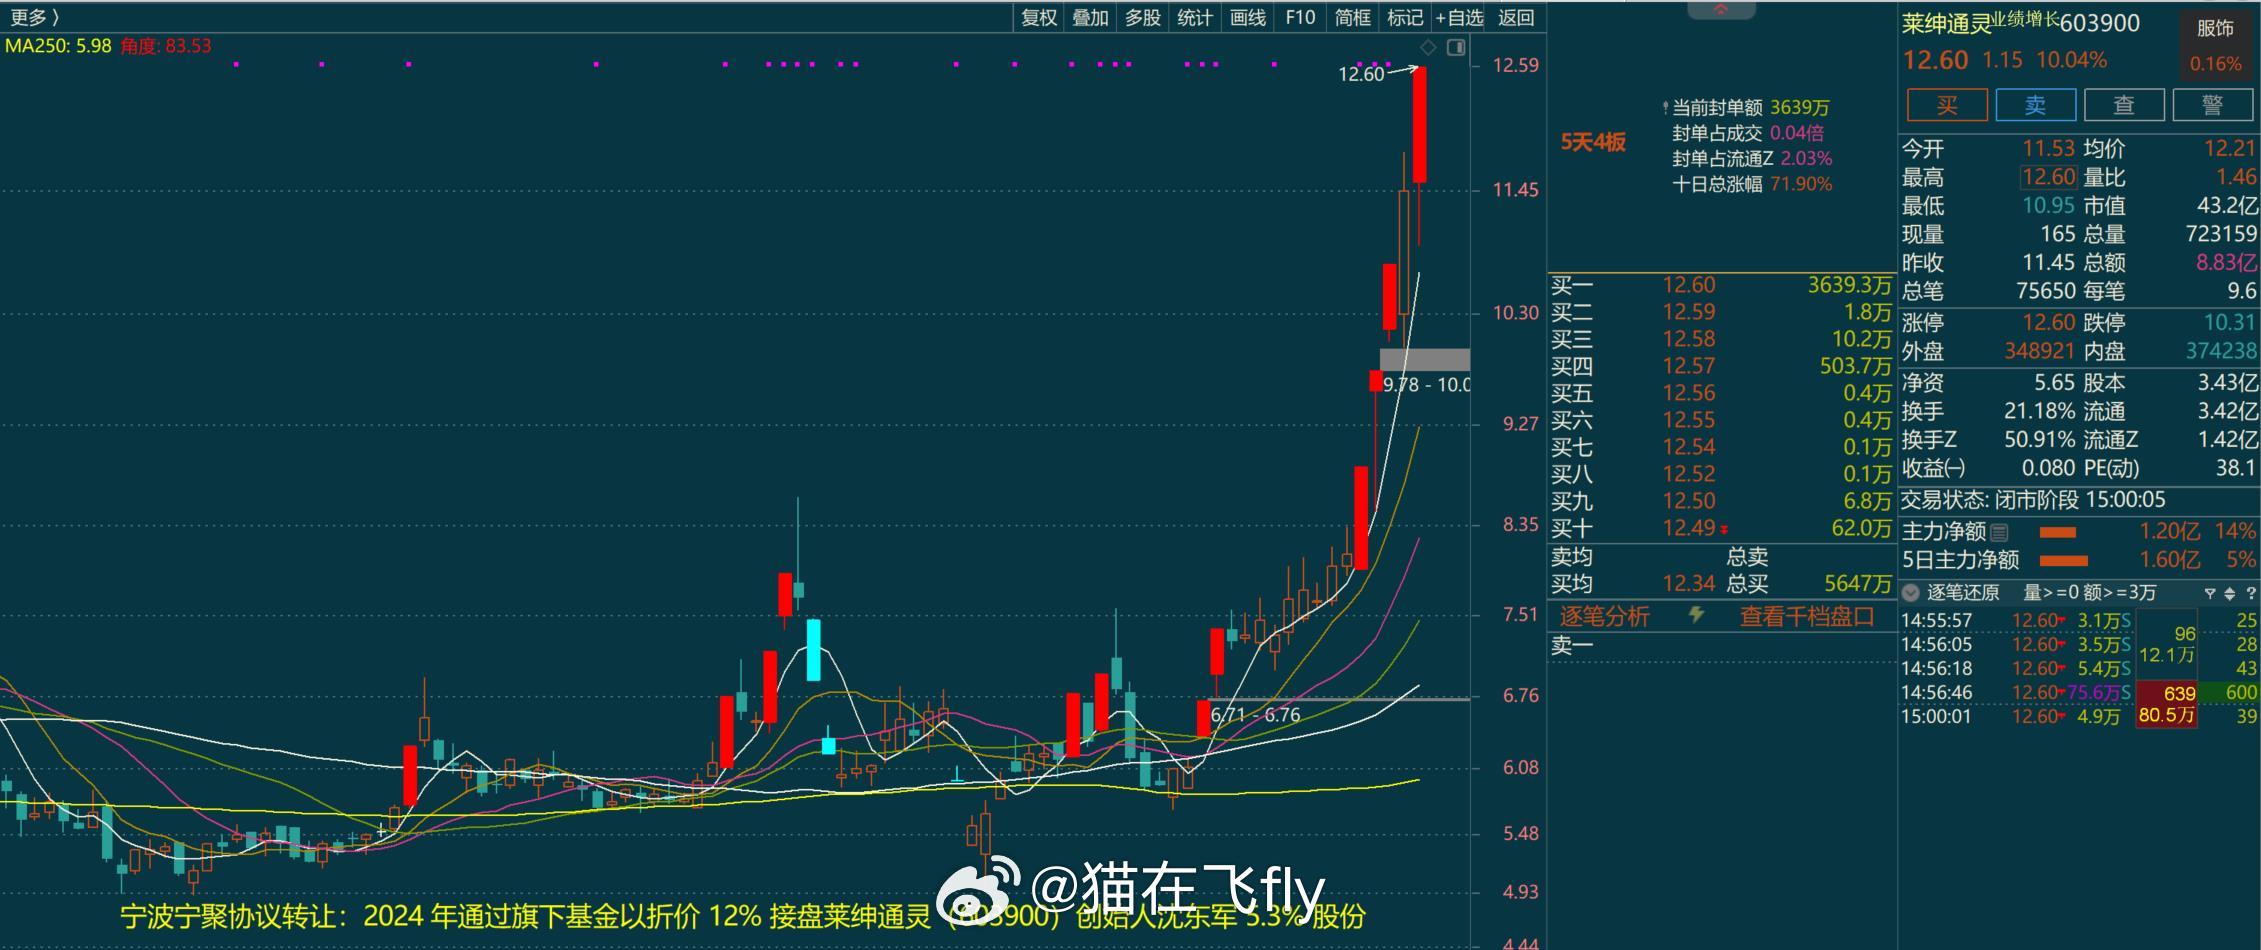The width and height of the screenshot is (2261, 950).
Task: Select the 14:56:46 tick row
Action: click(x=2079, y=693)
